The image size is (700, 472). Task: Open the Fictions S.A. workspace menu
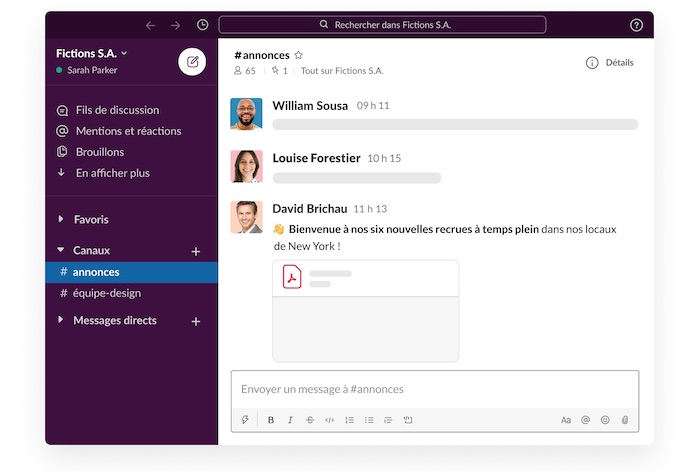click(90, 53)
